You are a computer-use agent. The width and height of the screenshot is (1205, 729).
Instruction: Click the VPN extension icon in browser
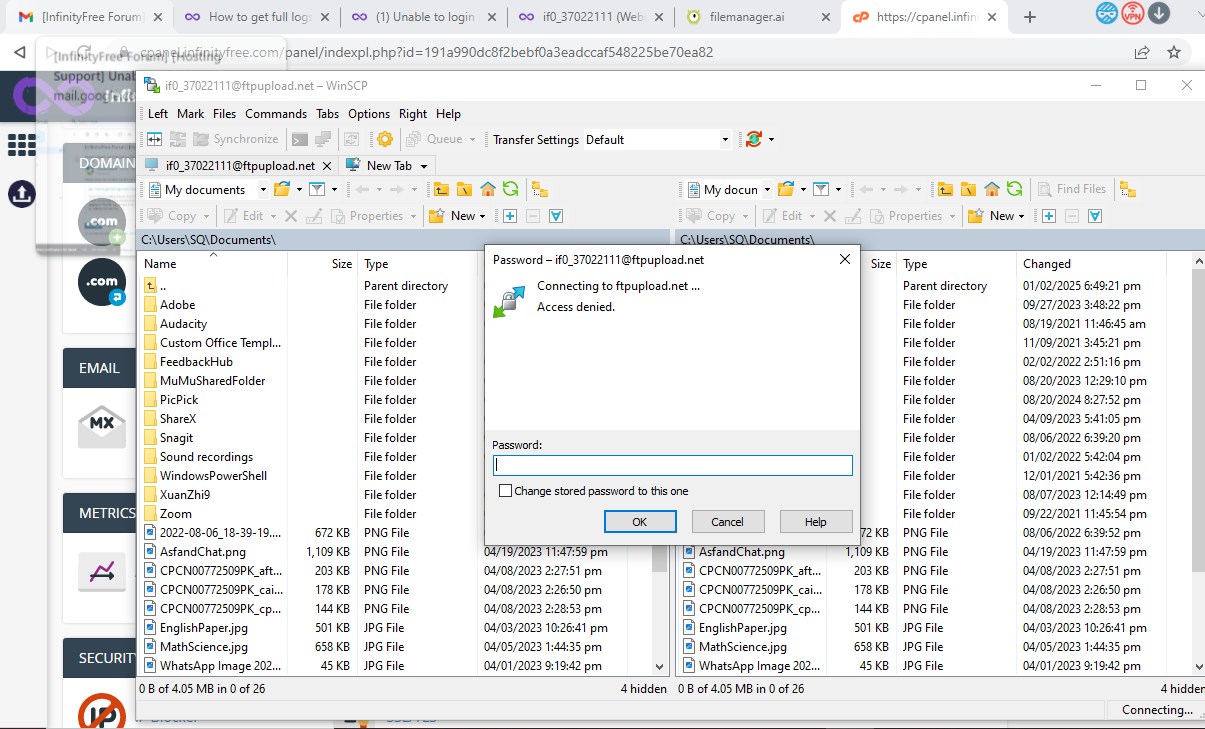coord(1133,13)
